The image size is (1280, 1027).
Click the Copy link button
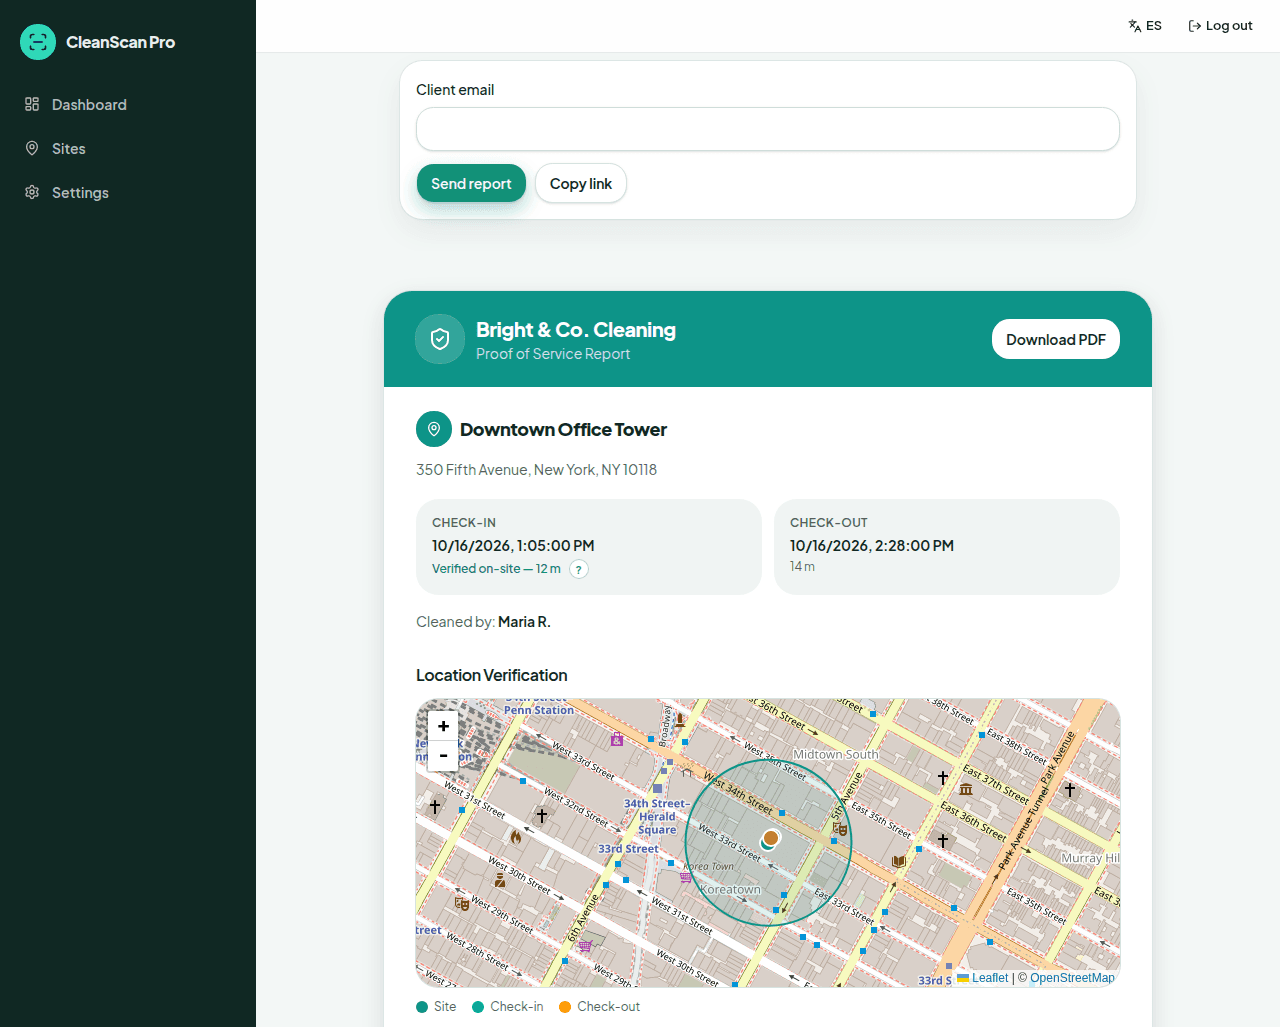click(581, 183)
